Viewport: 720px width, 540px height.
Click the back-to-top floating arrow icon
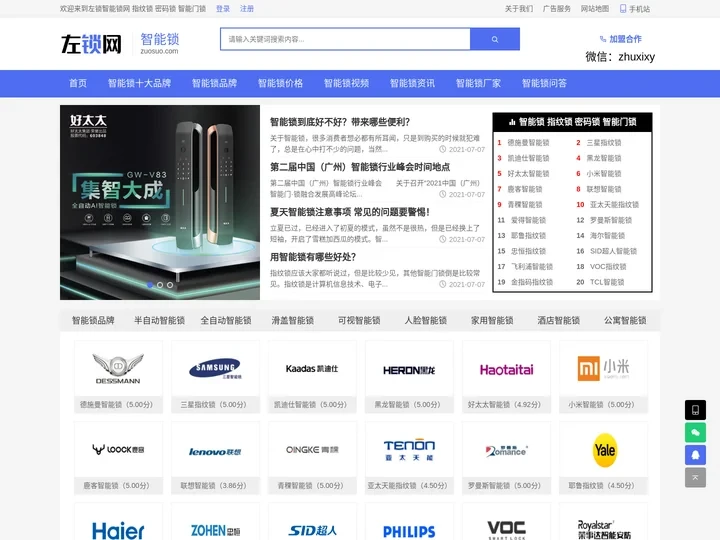(x=695, y=478)
